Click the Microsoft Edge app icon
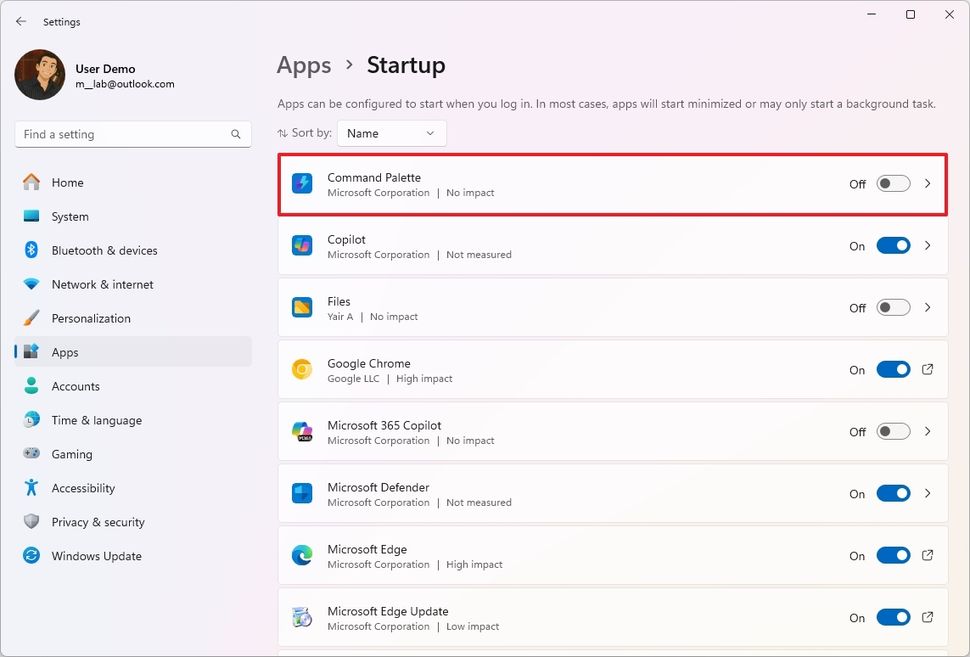The height and width of the screenshot is (657, 970). [302, 556]
